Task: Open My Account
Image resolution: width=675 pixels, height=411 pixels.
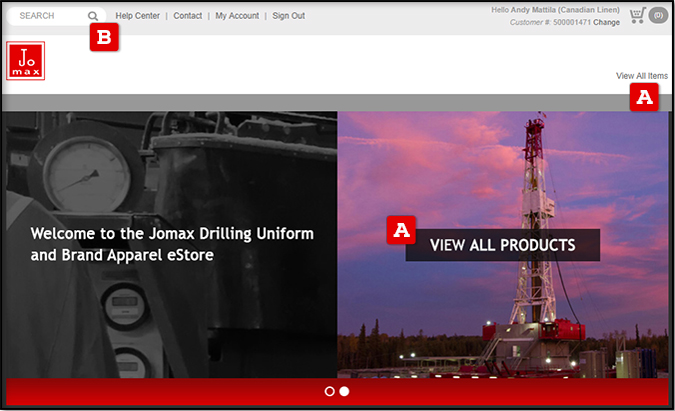Action: coord(237,16)
